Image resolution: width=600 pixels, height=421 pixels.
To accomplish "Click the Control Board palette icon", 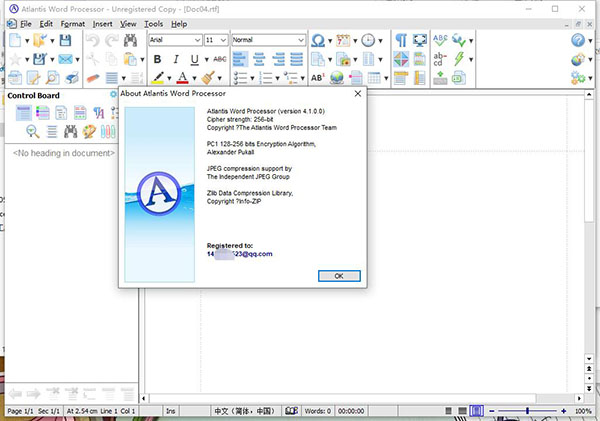I will pyautogui.click(x=89, y=132).
